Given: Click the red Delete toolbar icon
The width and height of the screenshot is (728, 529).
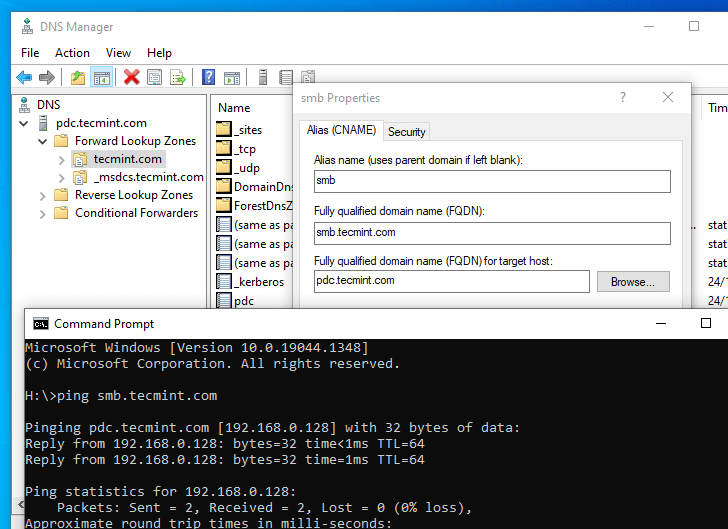Looking at the screenshot, I should [x=131, y=77].
